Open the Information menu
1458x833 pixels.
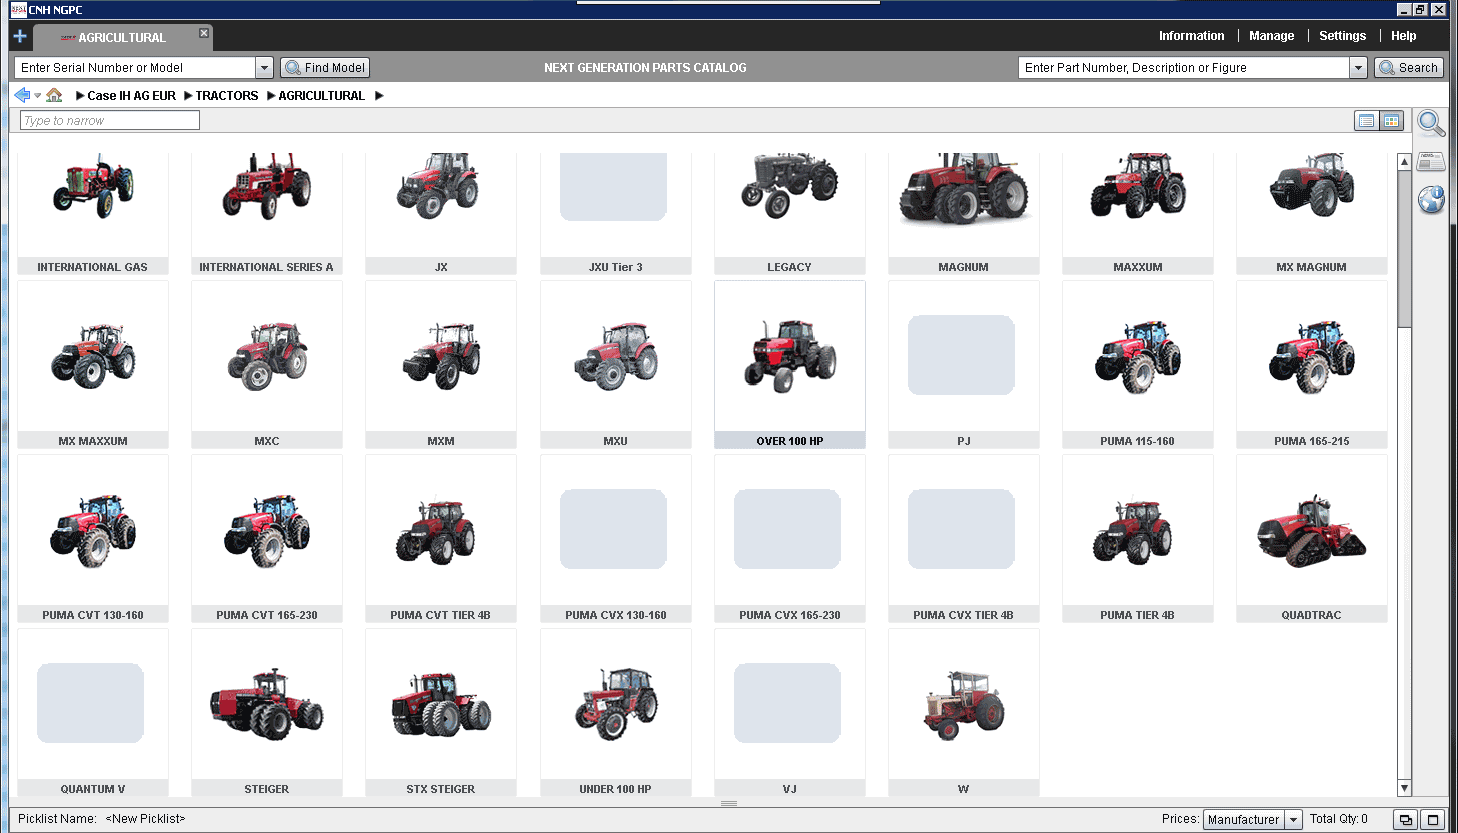click(1191, 36)
